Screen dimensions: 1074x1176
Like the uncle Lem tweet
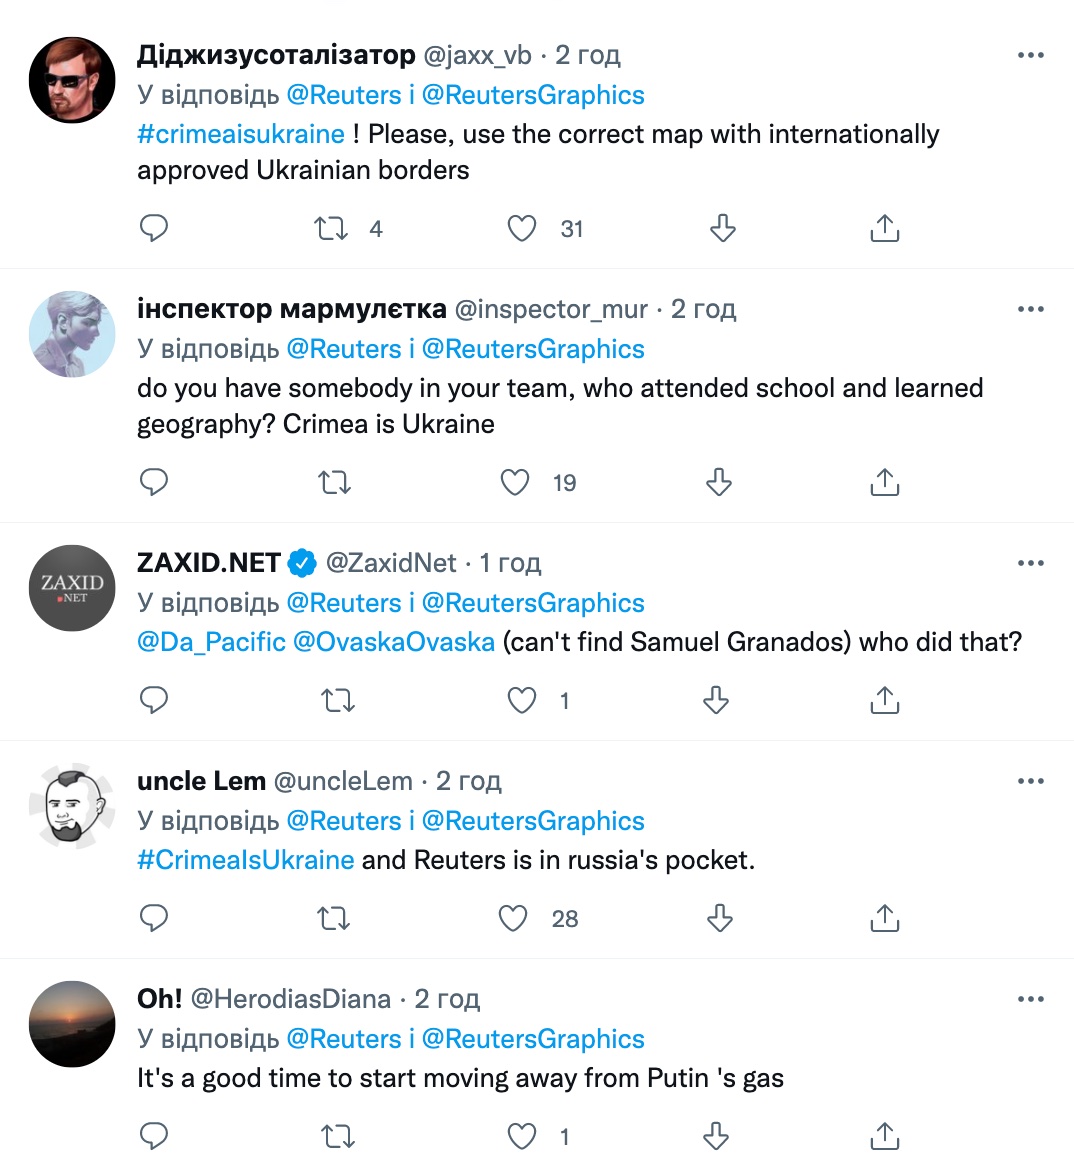point(513,918)
